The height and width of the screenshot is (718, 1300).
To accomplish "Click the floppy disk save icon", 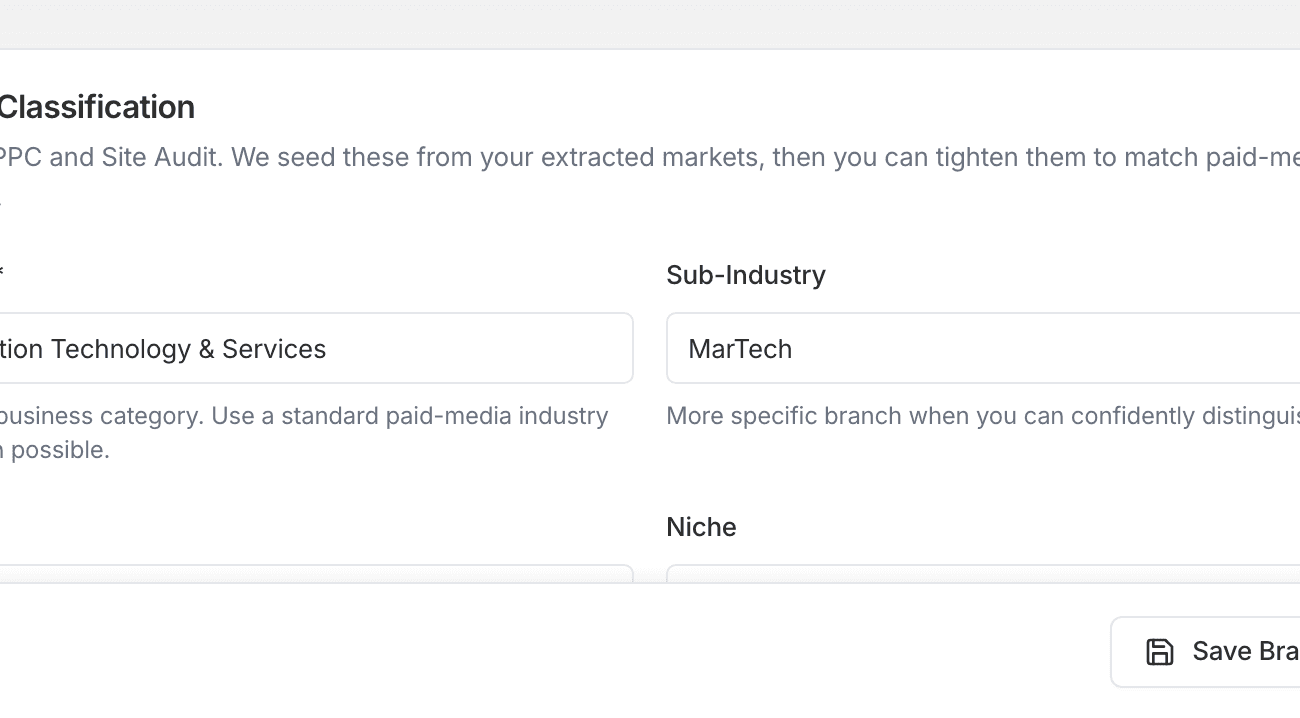I will click(1159, 651).
